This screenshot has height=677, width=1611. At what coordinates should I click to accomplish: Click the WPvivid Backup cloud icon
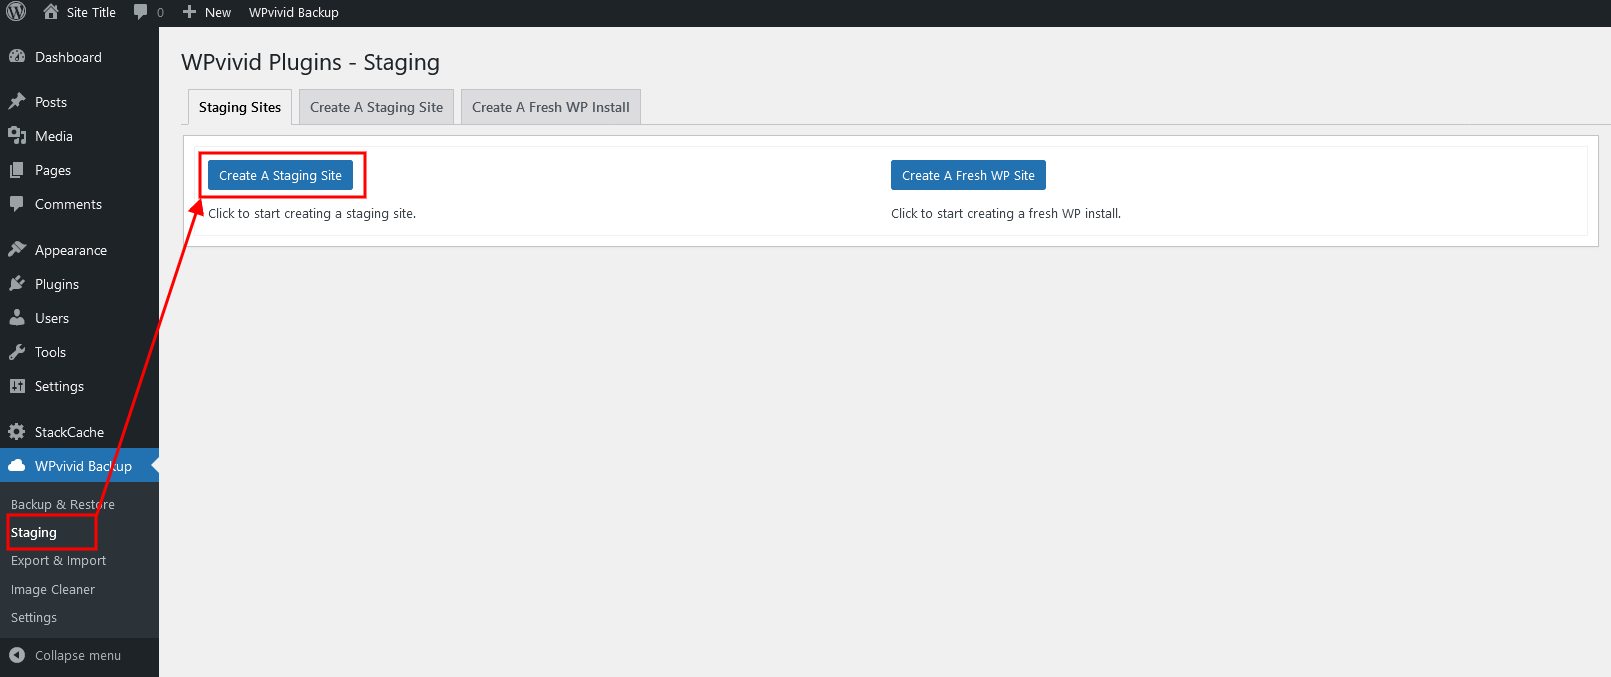click(17, 466)
